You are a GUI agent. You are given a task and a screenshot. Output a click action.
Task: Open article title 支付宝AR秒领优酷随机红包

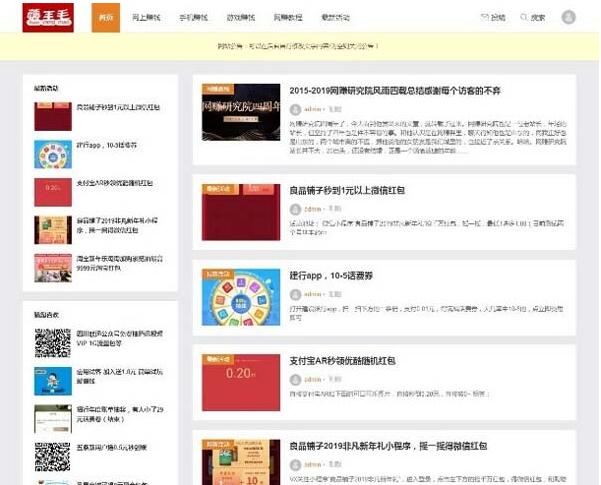343,360
